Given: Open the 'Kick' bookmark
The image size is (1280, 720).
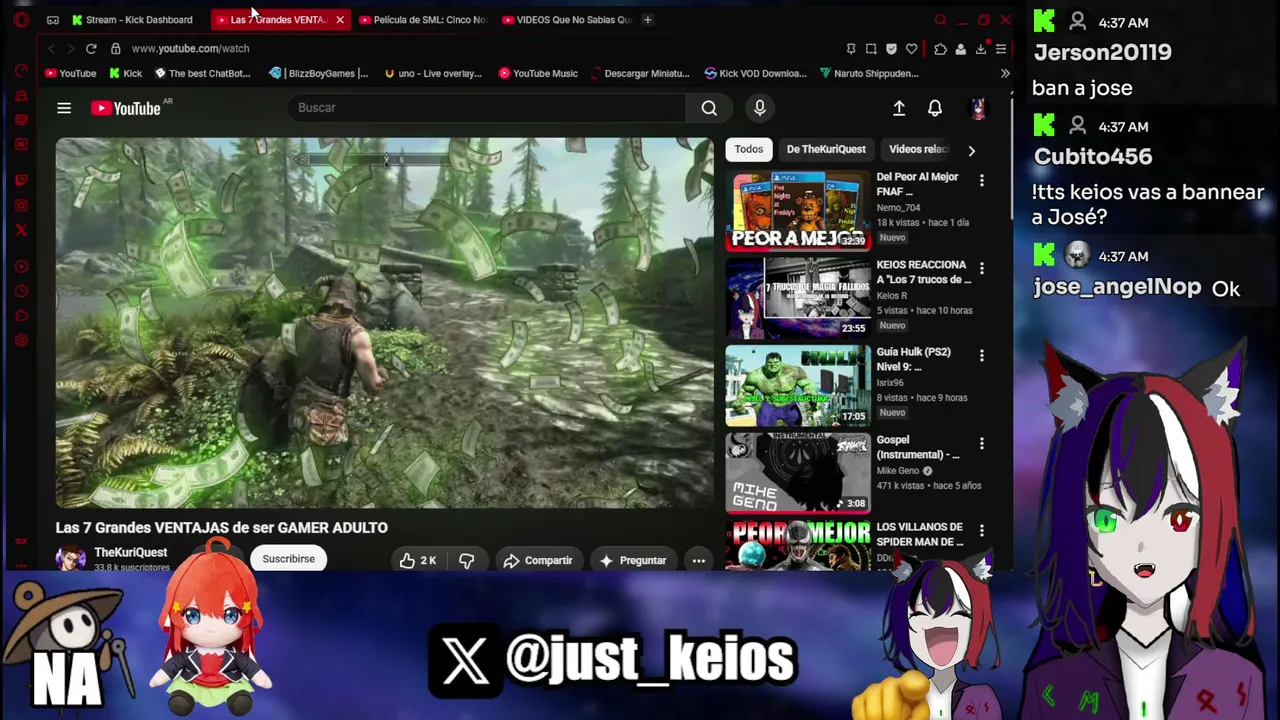Looking at the screenshot, I should pos(126,73).
